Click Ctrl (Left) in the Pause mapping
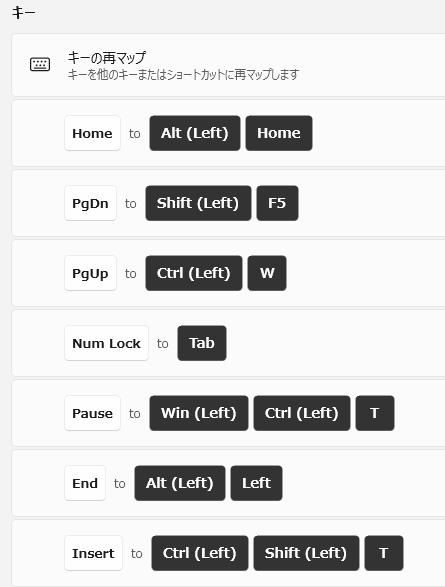Viewport: 445px width, 587px height. [x=302, y=413]
